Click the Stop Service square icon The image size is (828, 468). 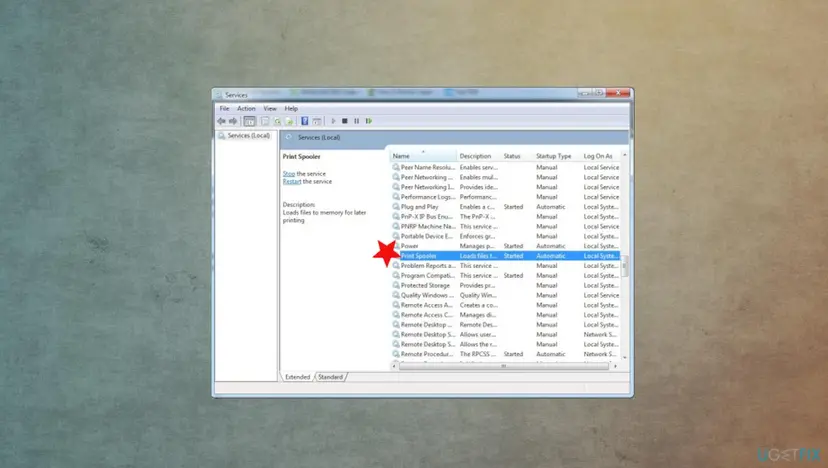pos(345,121)
